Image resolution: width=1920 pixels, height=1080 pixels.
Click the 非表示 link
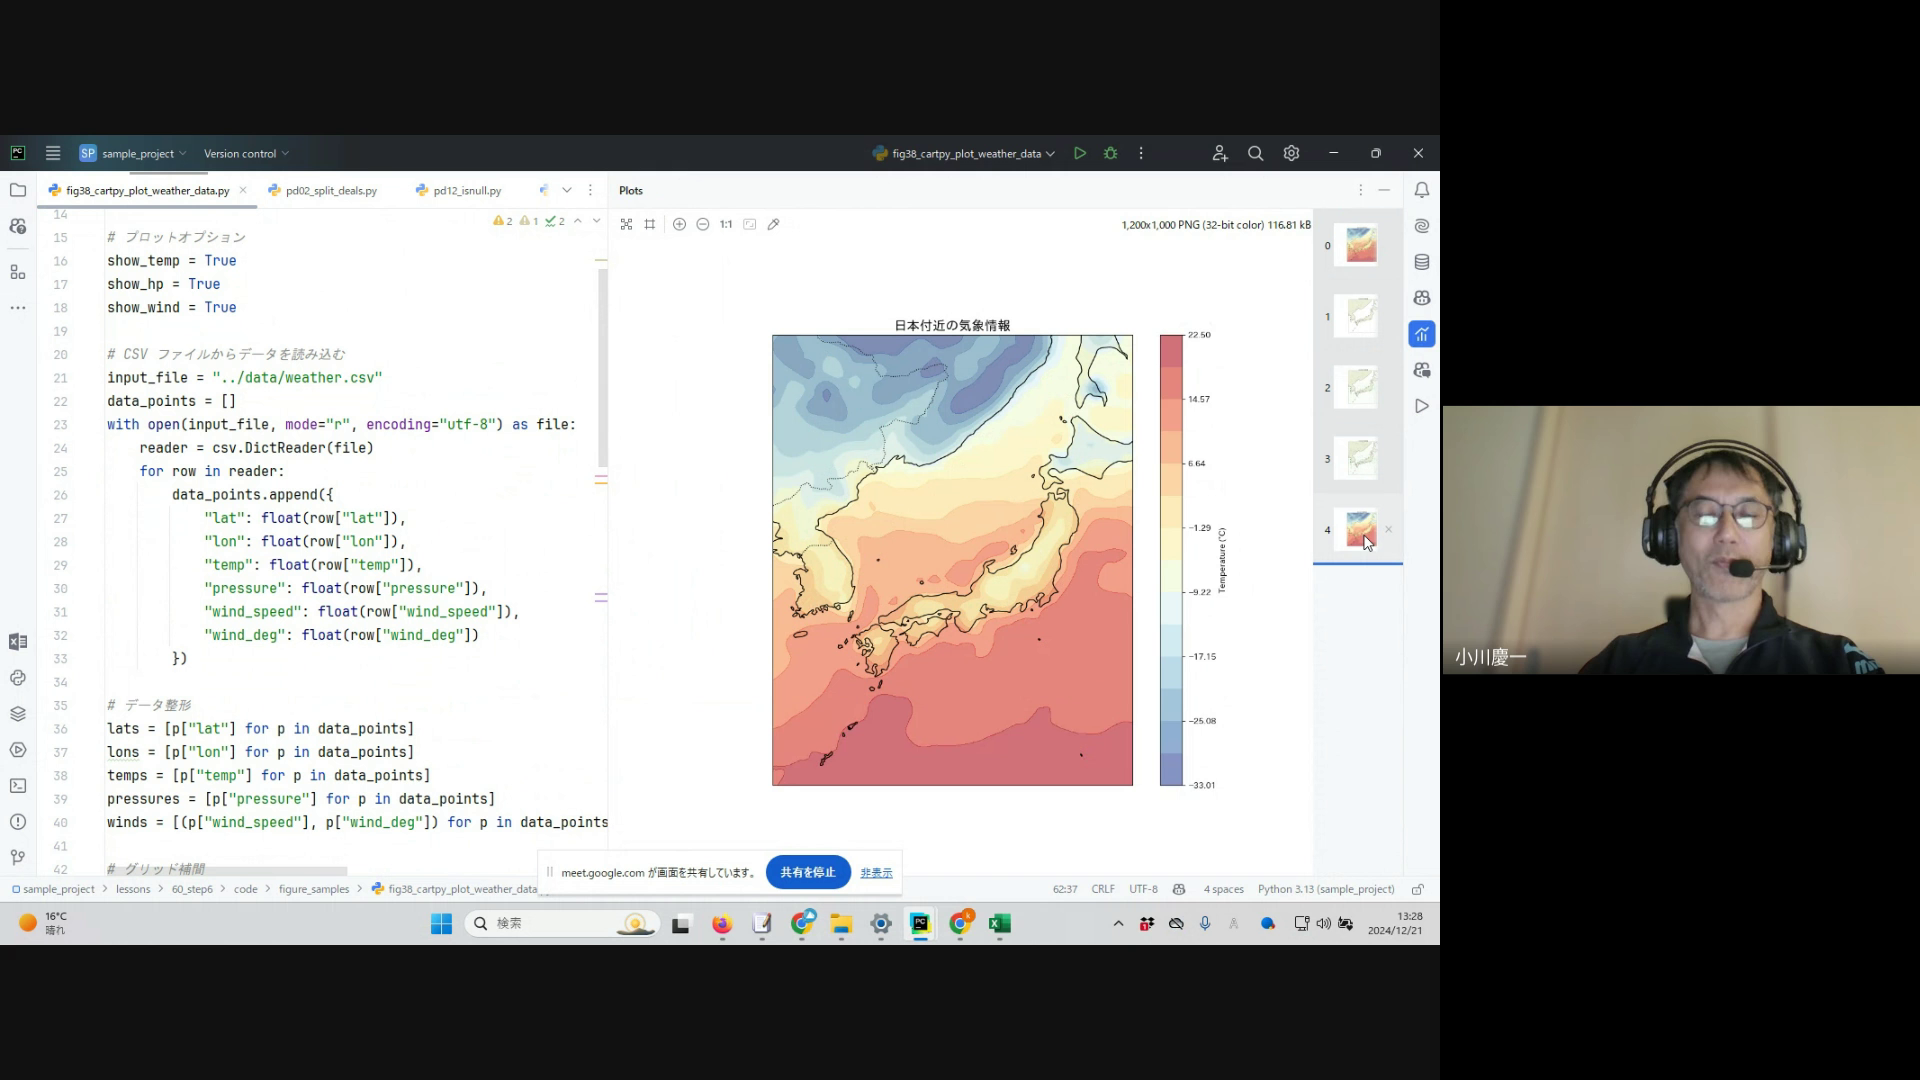point(876,873)
